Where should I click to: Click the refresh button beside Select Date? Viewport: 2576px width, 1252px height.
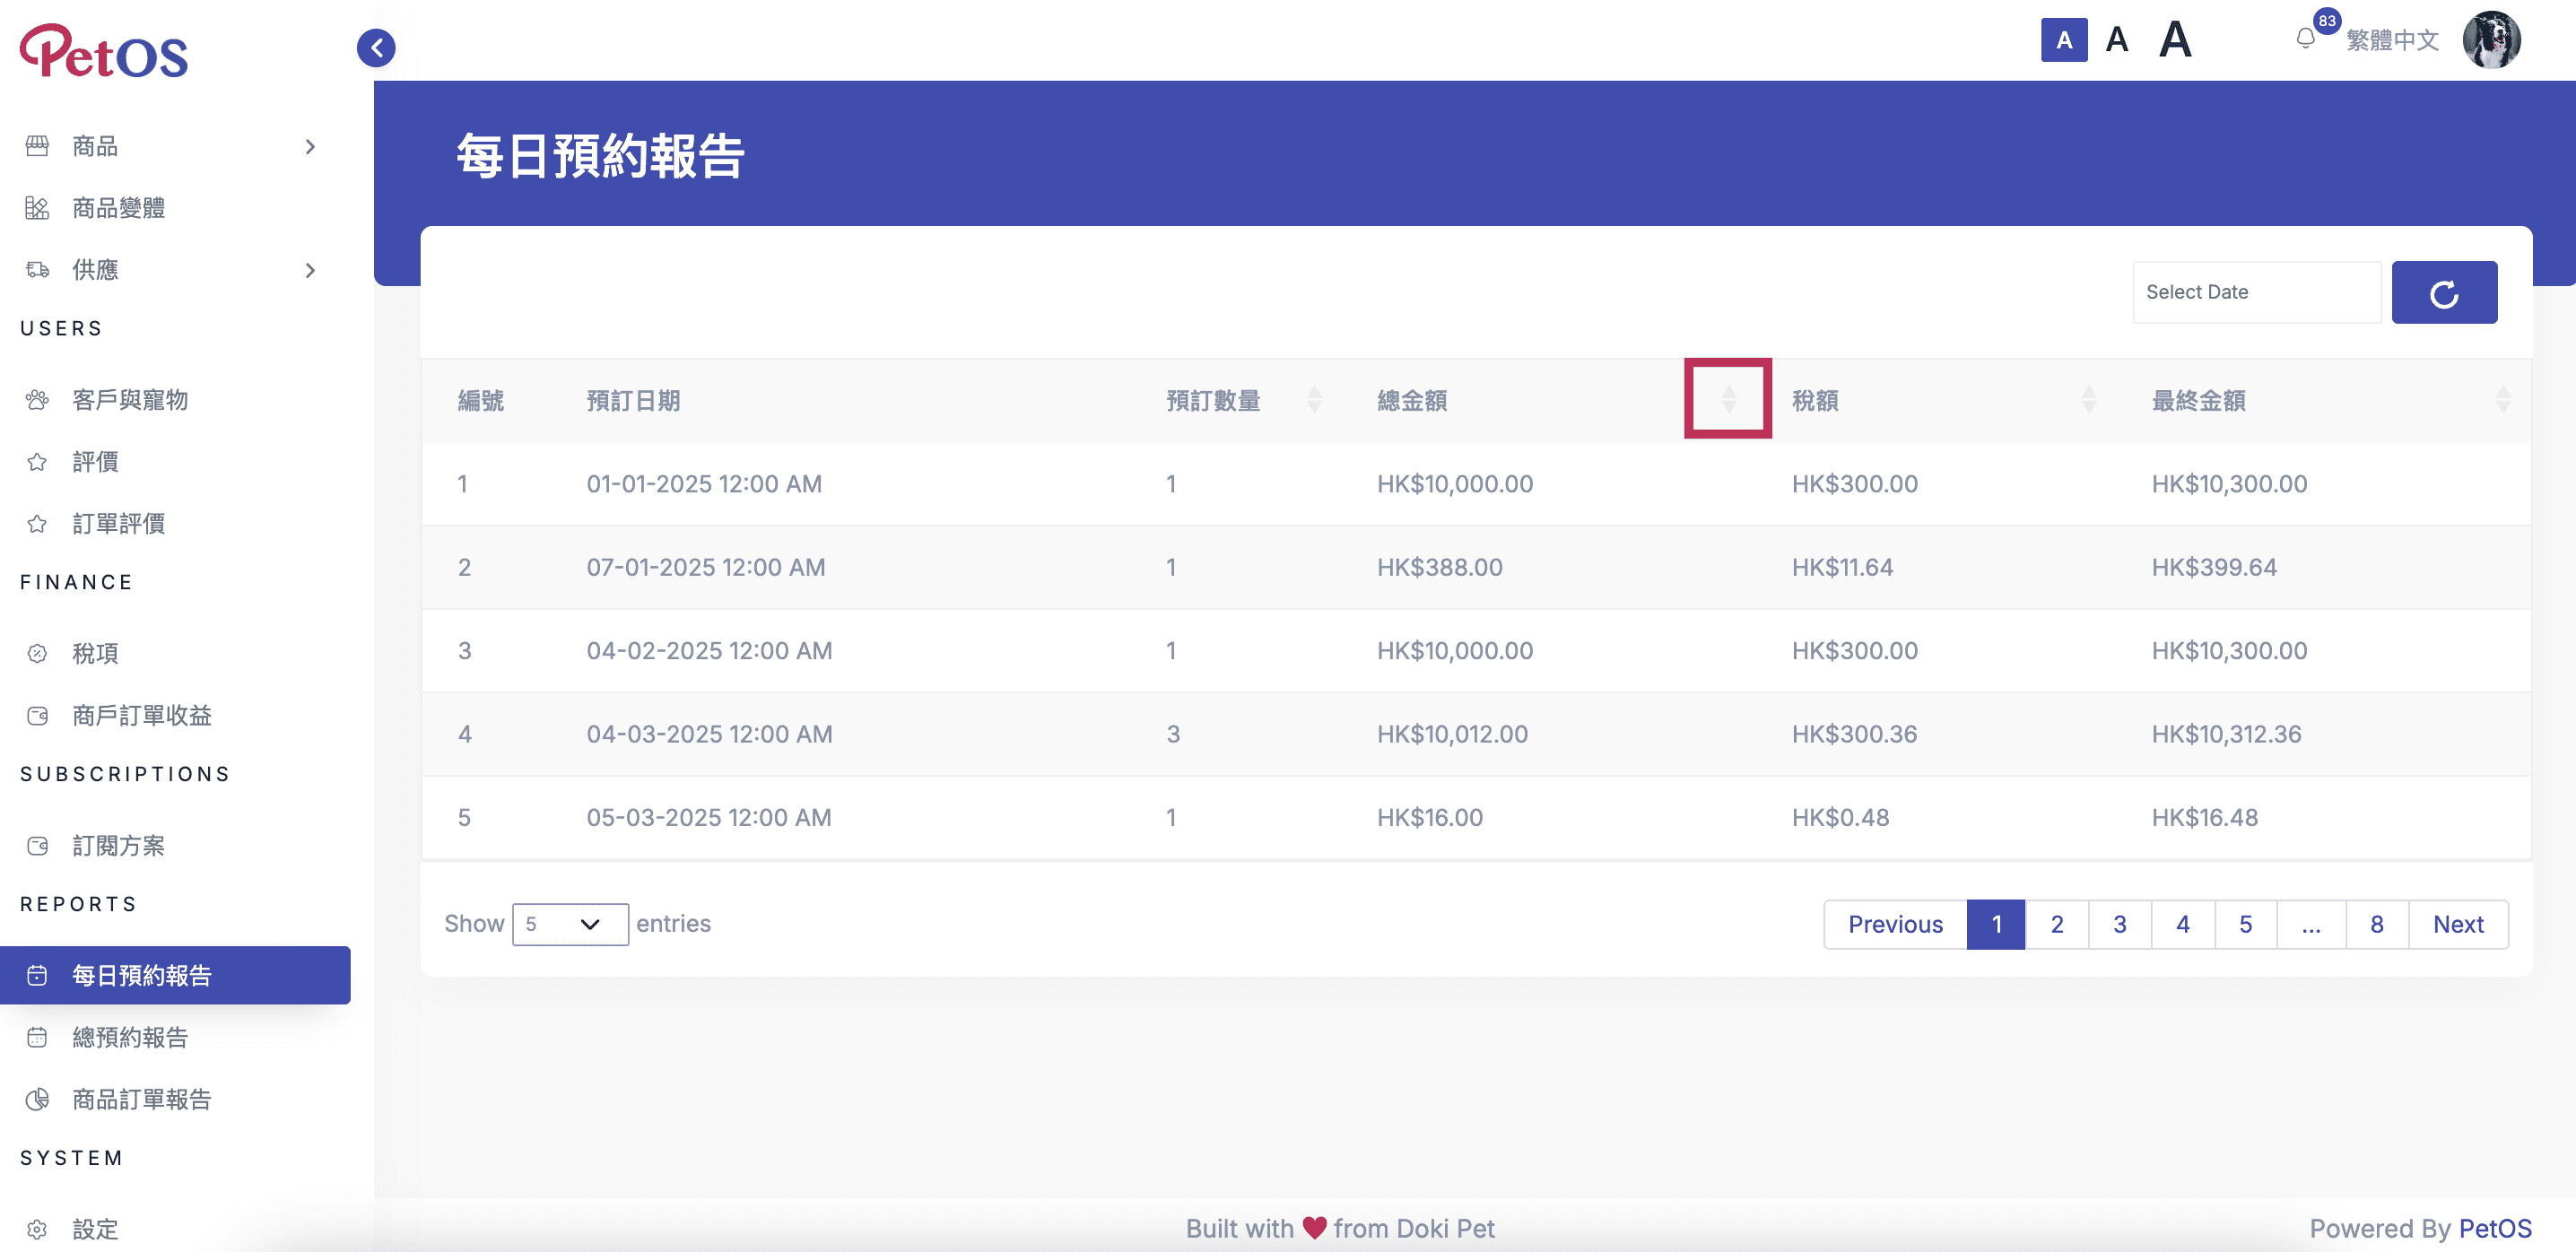tap(2443, 292)
